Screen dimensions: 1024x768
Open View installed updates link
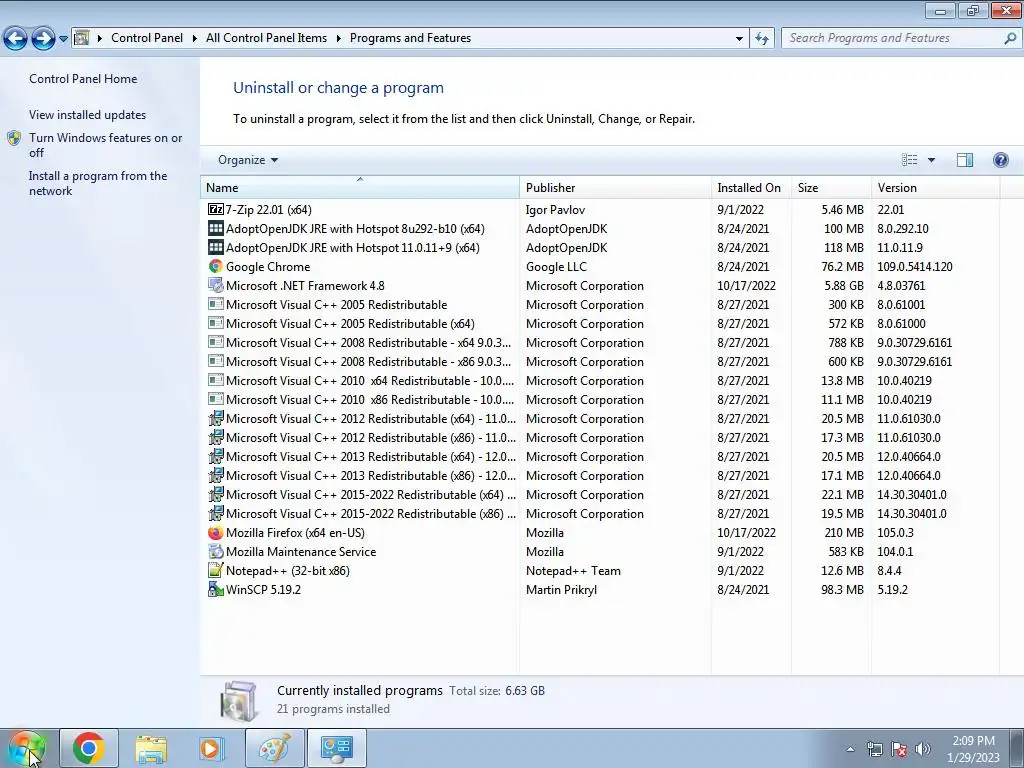pyautogui.click(x=88, y=115)
